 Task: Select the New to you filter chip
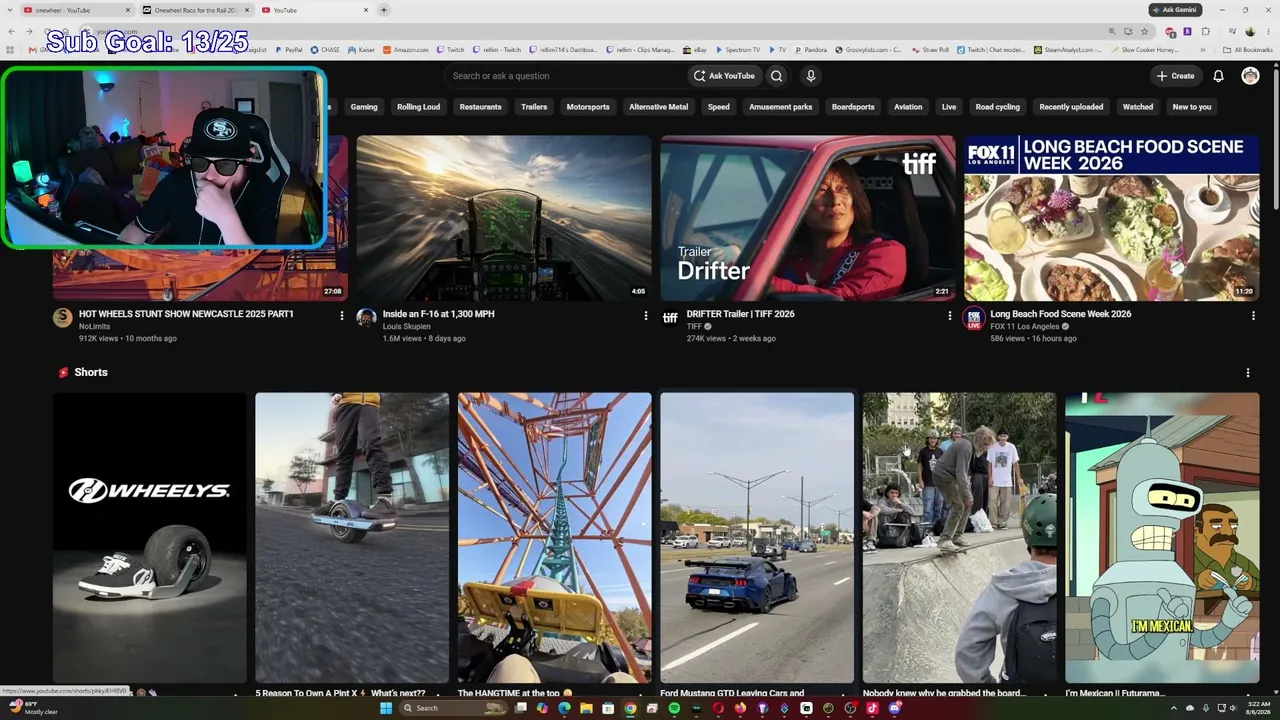pos(1191,107)
